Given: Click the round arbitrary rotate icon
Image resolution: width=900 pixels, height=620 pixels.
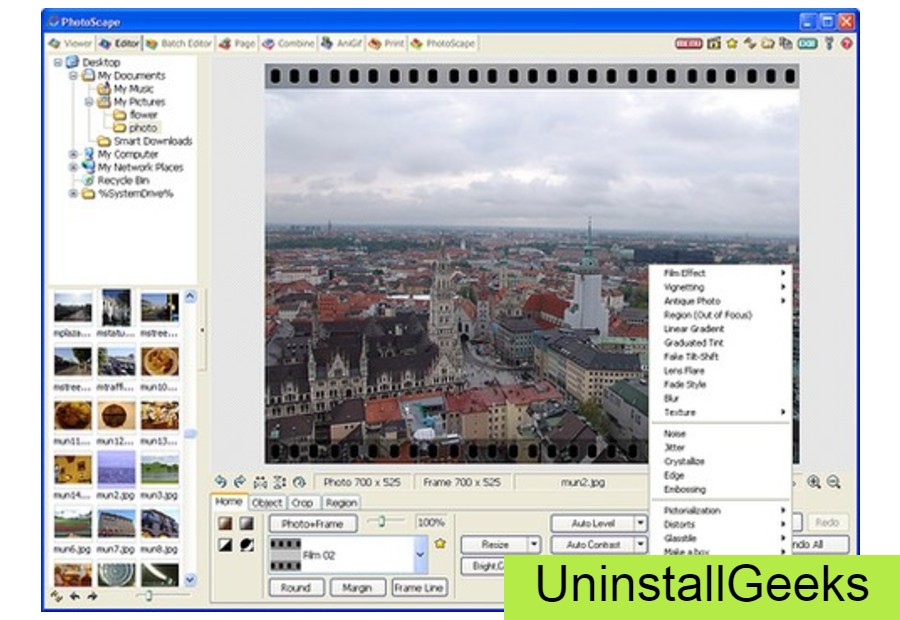Looking at the screenshot, I should coord(299,482).
